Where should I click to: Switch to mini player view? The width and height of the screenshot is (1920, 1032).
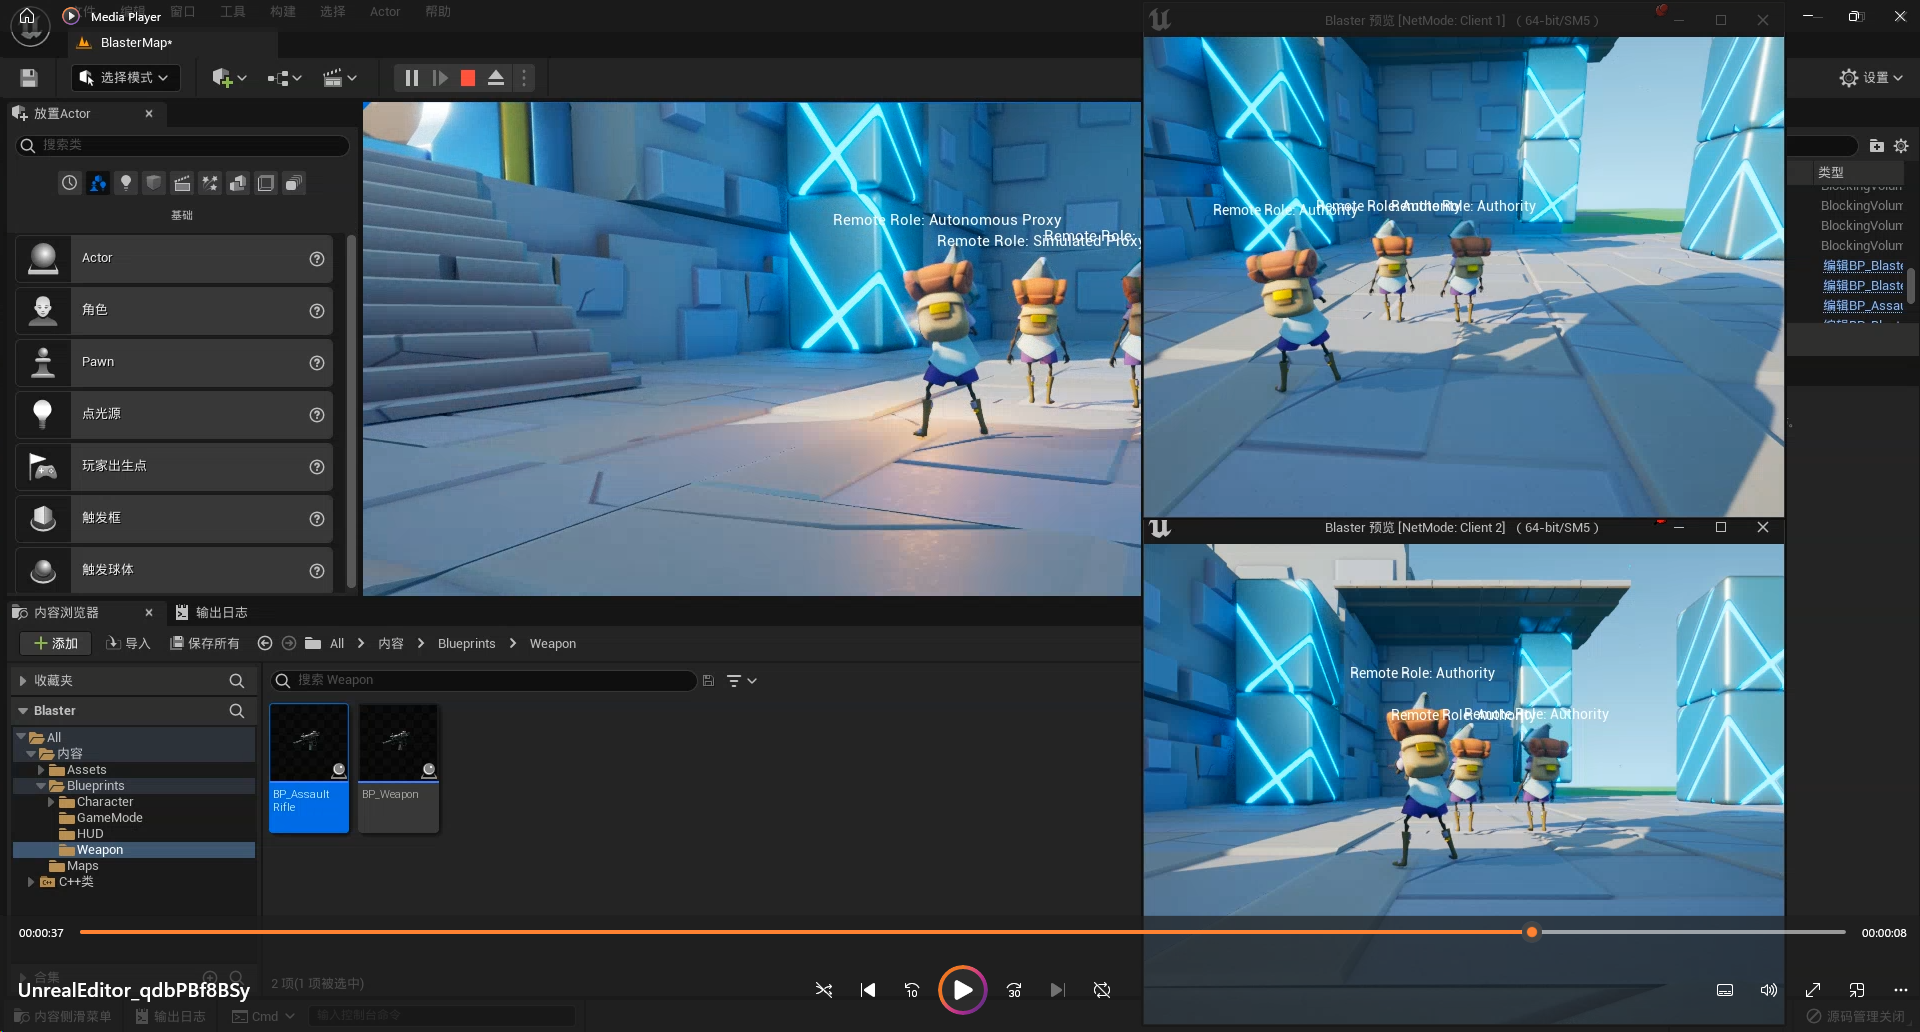click(1857, 990)
